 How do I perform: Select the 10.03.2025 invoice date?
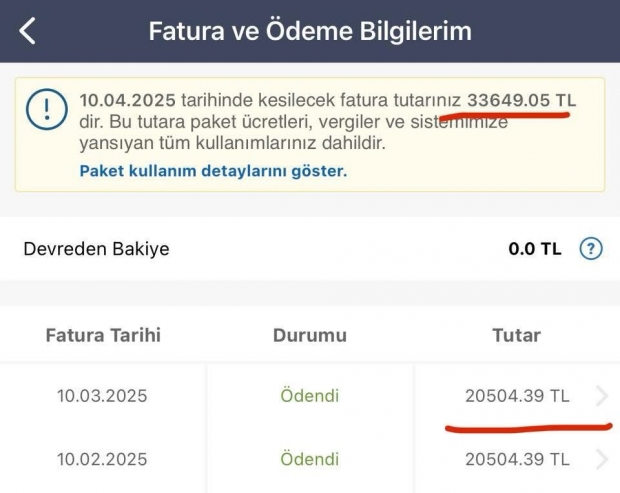point(102,396)
